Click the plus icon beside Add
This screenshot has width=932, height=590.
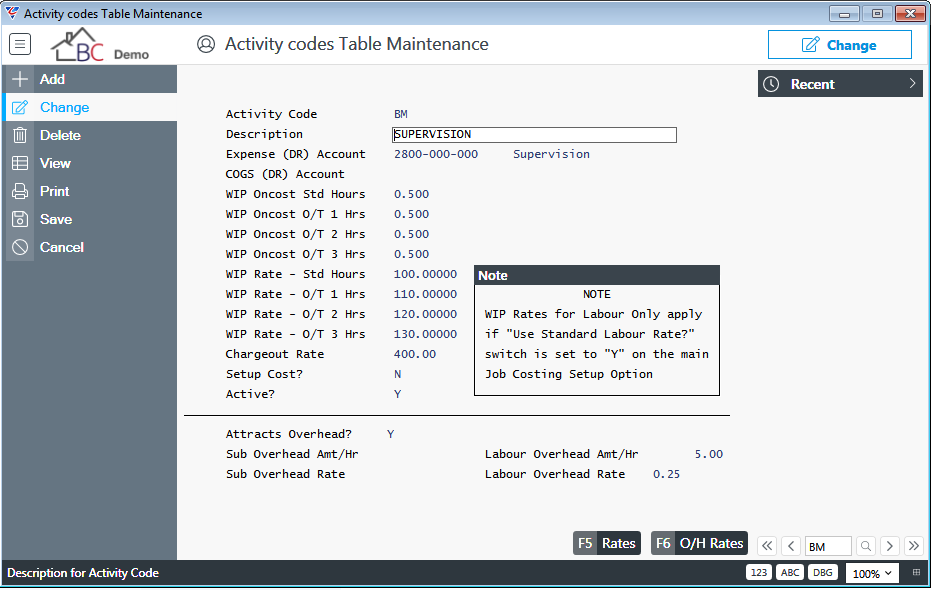click(20, 79)
